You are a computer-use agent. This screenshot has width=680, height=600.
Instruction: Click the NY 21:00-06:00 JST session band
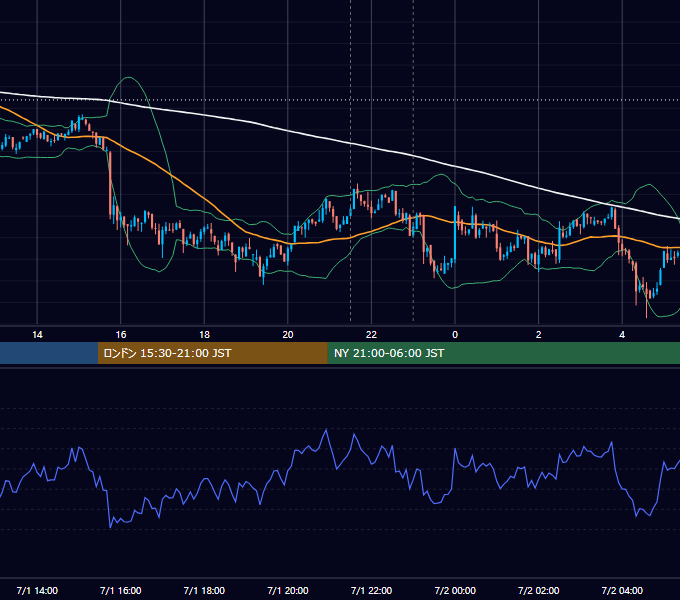503,353
